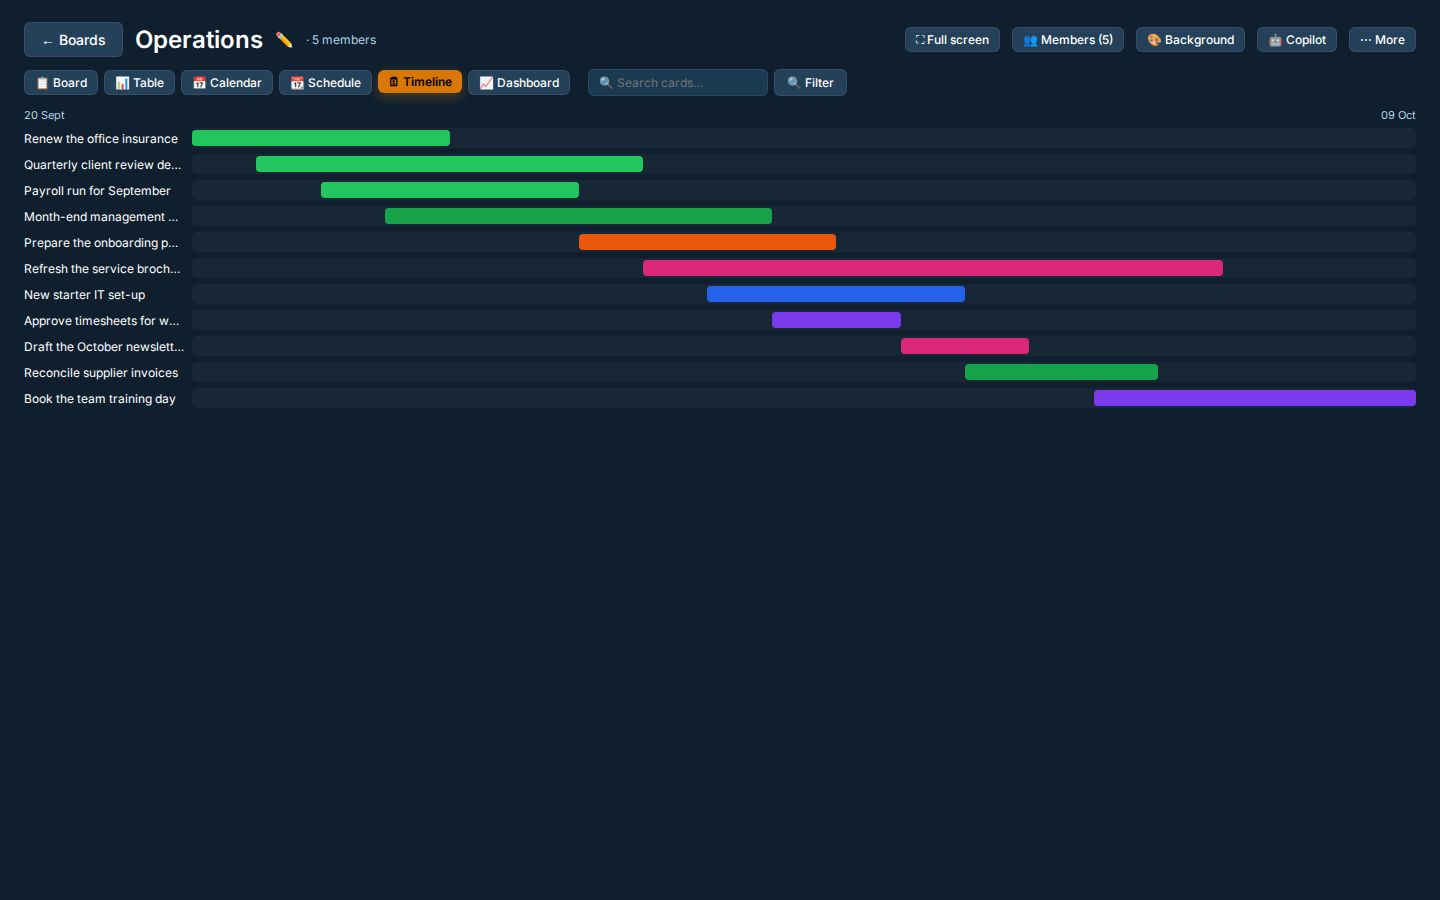Image resolution: width=1440 pixels, height=900 pixels.
Task: Select the Renew the office insurance timeline bar
Action: 321,138
